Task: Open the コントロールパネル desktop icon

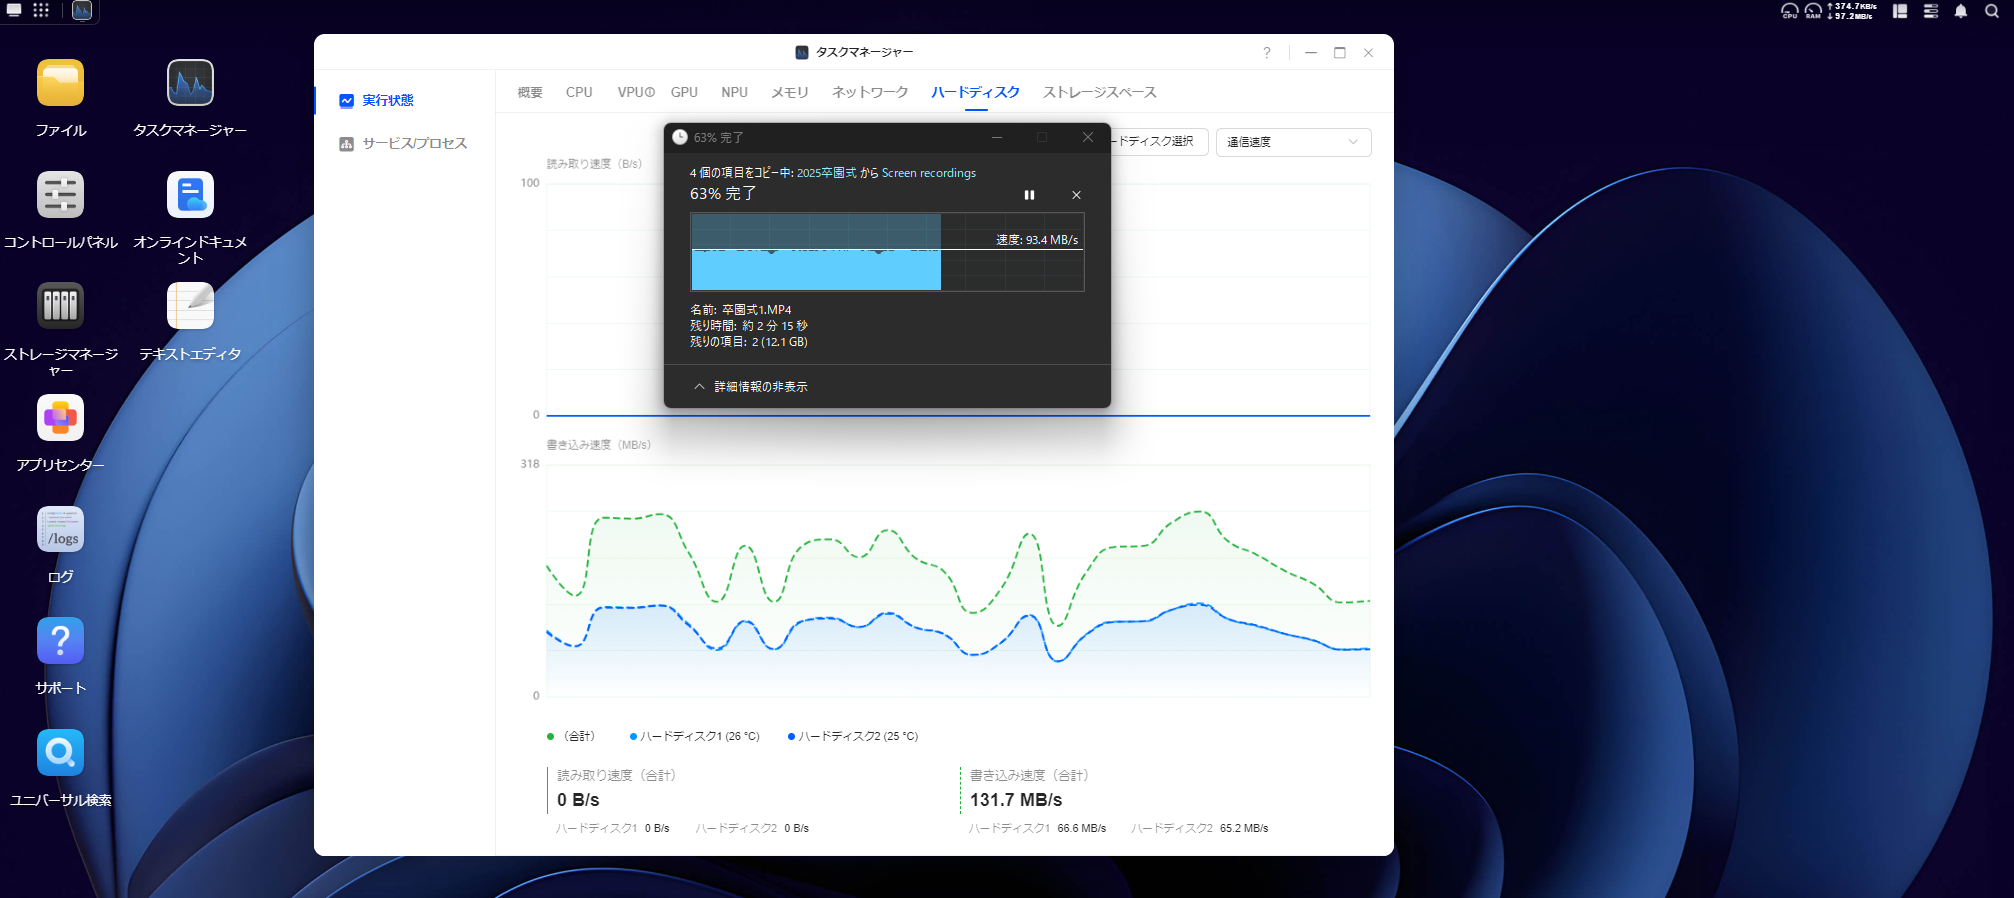Action: [60, 196]
